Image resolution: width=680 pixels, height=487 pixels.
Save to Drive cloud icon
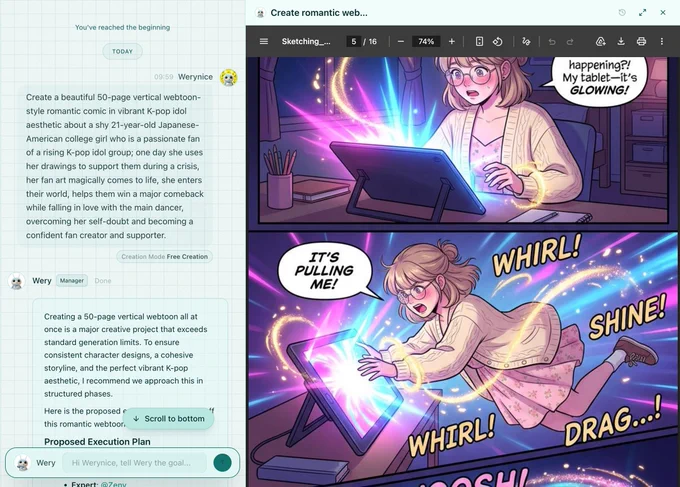tap(601, 41)
